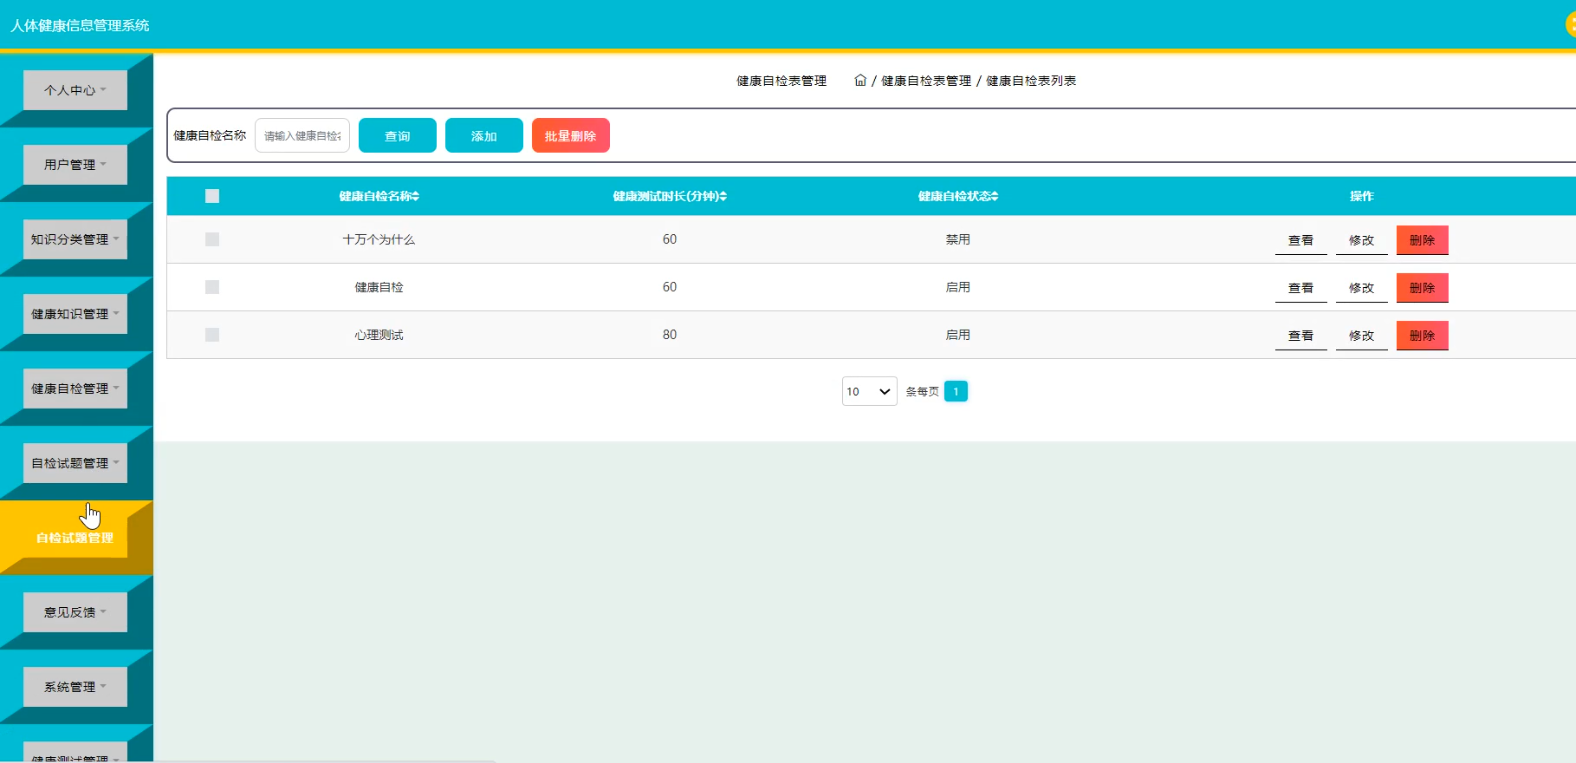Click the 添加 add button

tap(484, 135)
